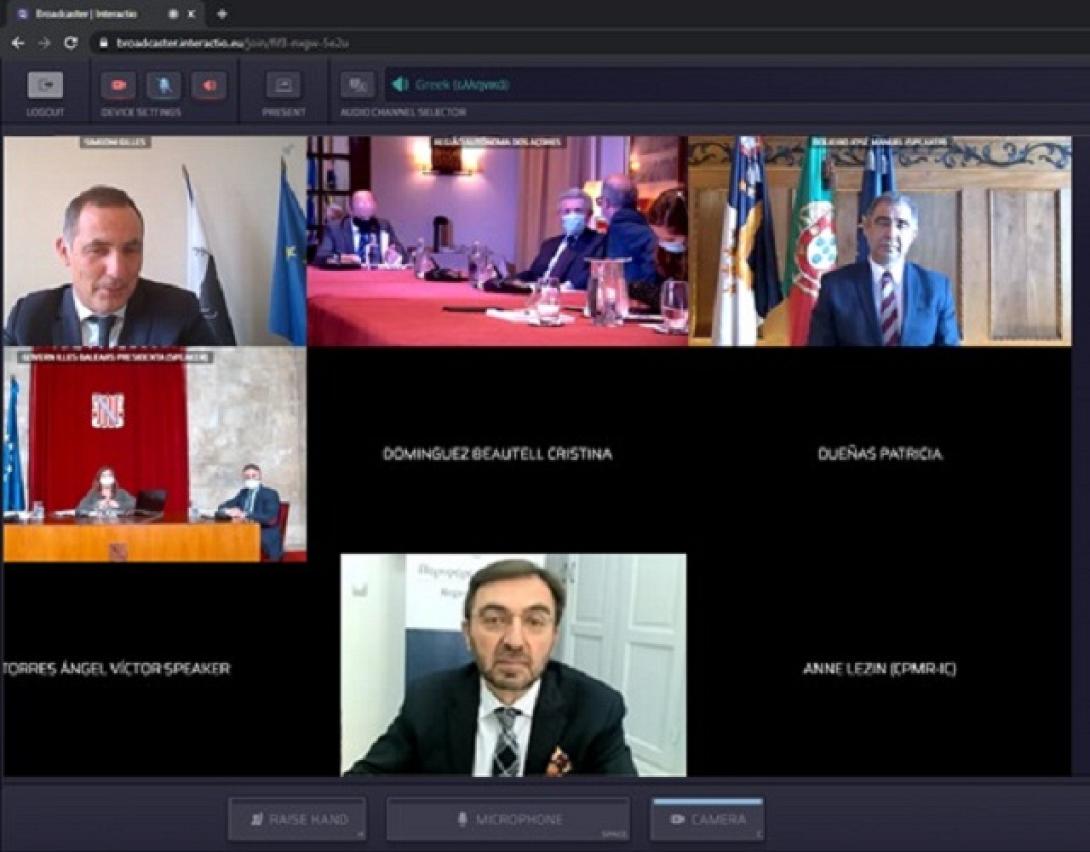Open microphone device settings icon
The width and height of the screenshot is (1090, 852).
(x=163, y=86)
